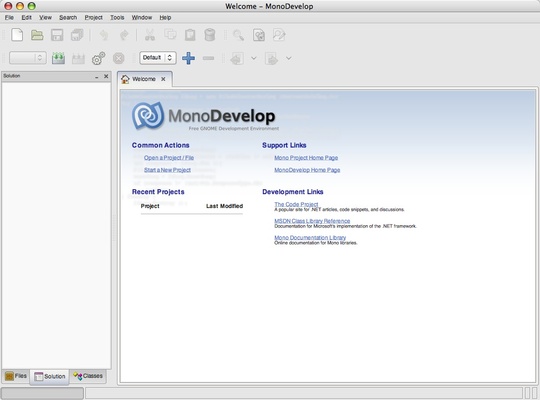
Task: Click the Save floppy disk icon
Action: click(x=57, y=35)
